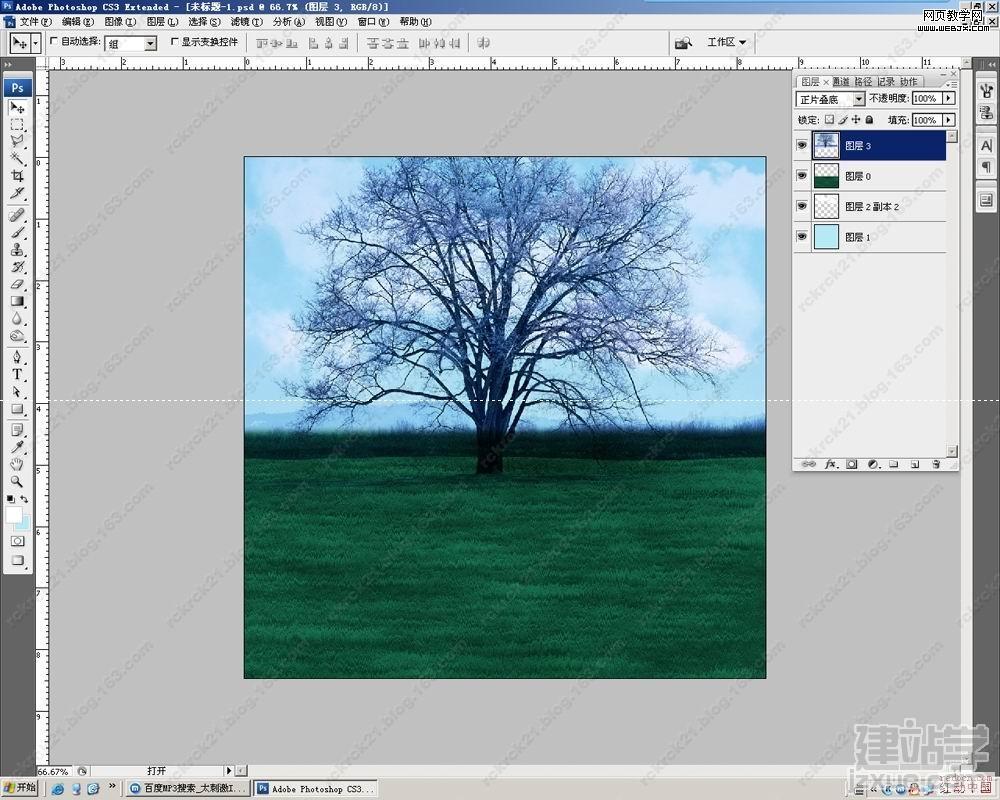Select the Notes tool
The width and height of the screenshot is (1000, 800).
(17, 430)
